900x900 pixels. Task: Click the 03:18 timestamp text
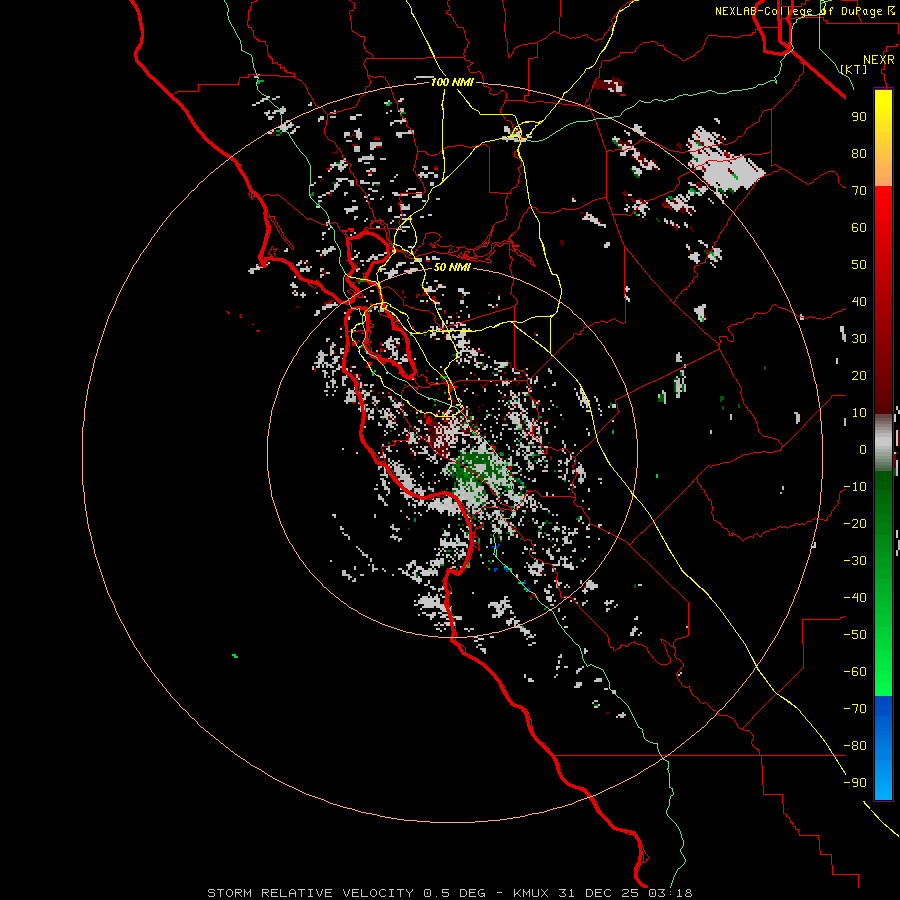[x=670, y=893]
